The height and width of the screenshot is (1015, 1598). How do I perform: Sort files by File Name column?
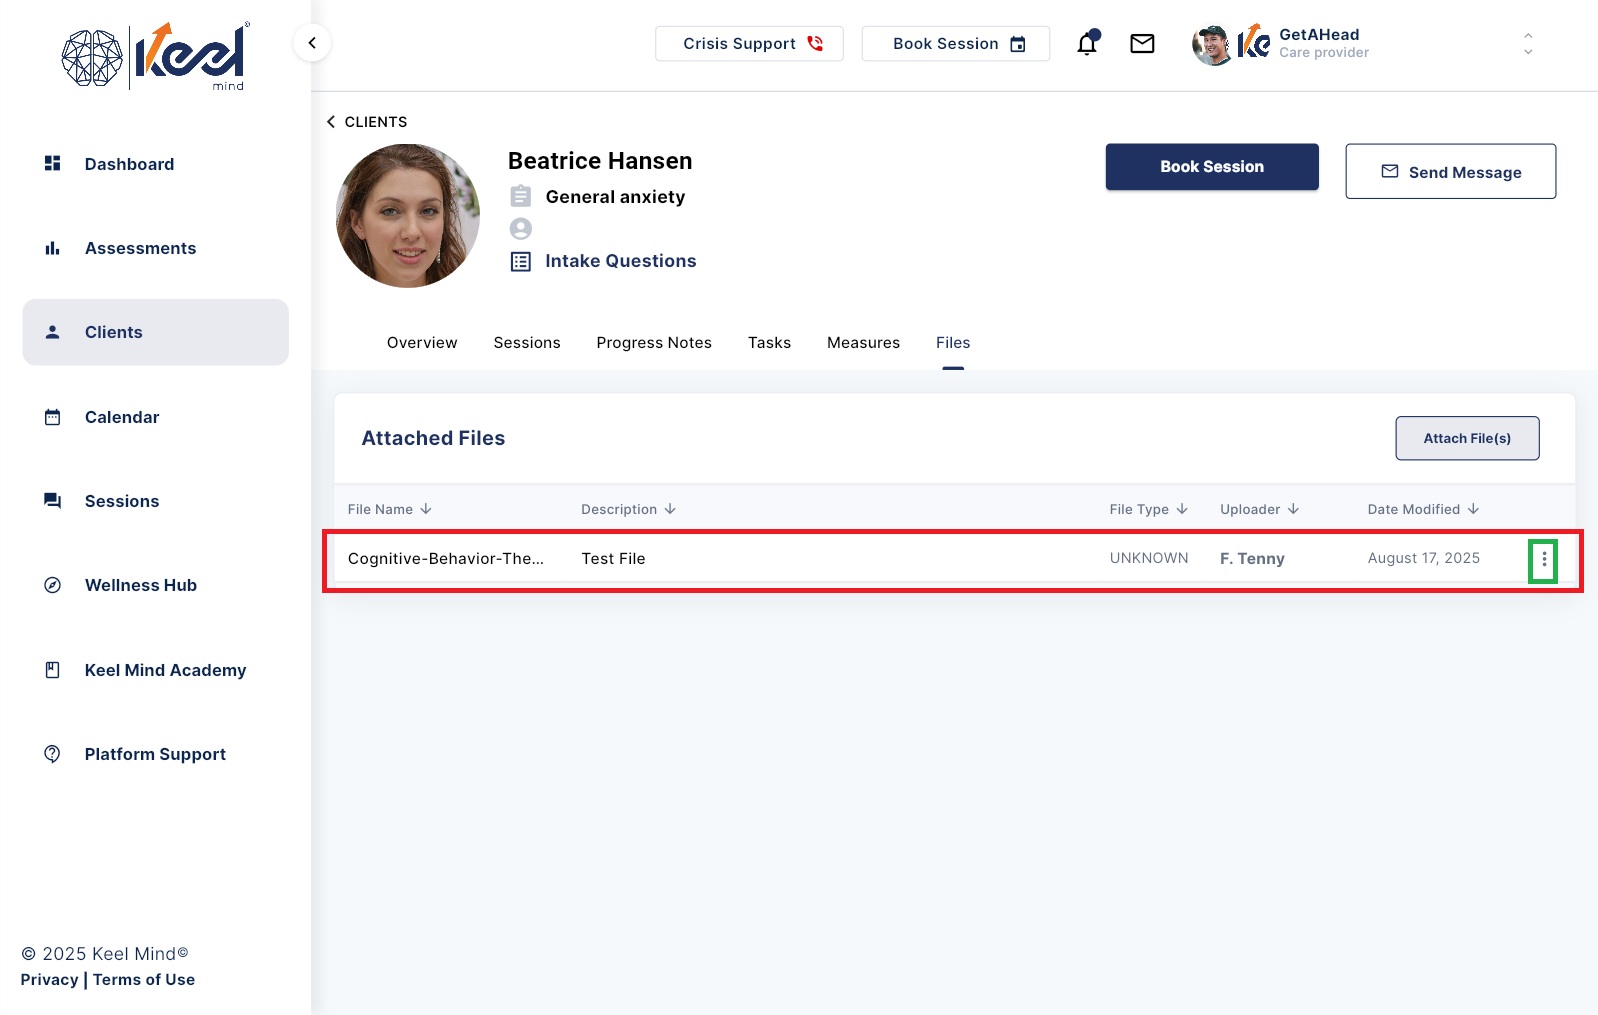(389, 509)
